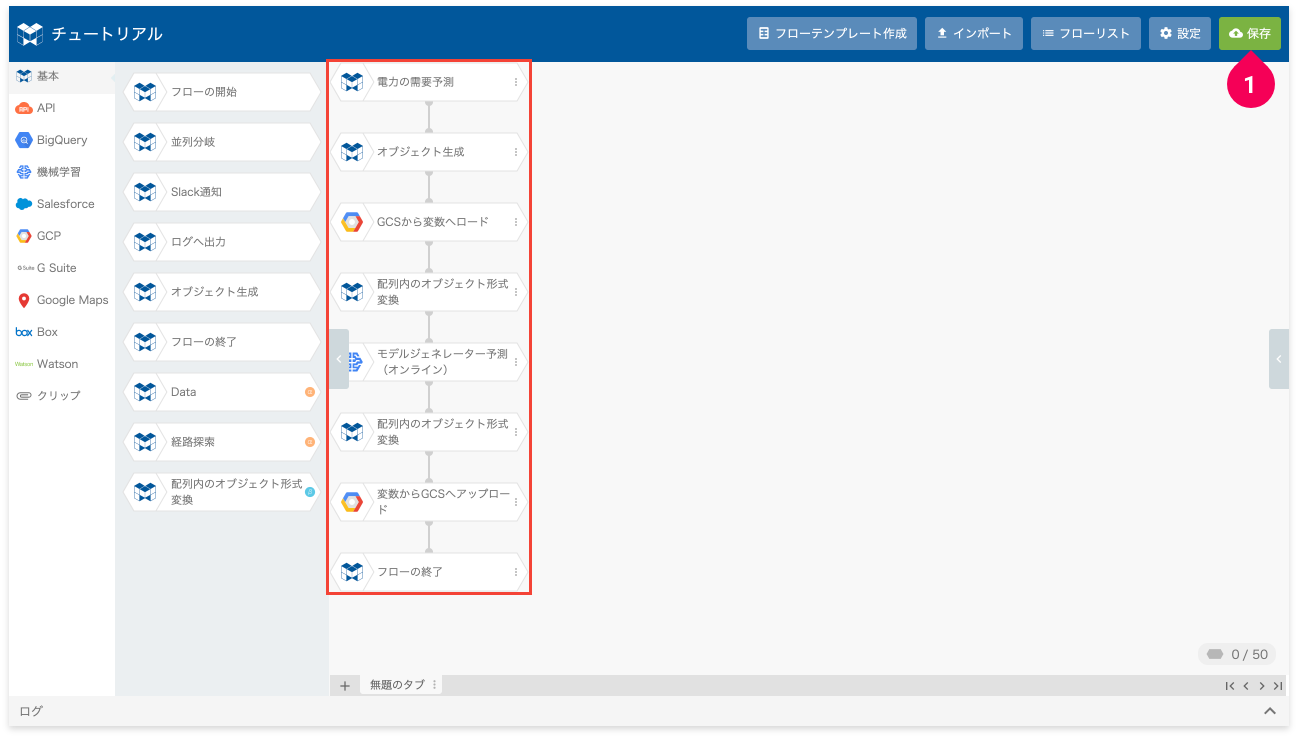This screenshot has width=1298, height=738.
Task: Select the Box category
Action: pyautogui.click(x=62, y=332)
